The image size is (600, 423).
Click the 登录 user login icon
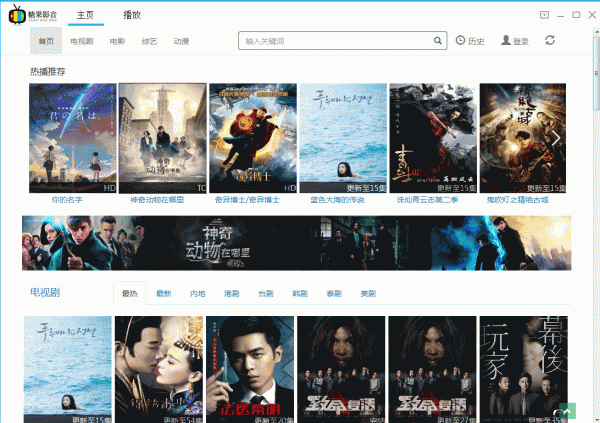(506, 40)
